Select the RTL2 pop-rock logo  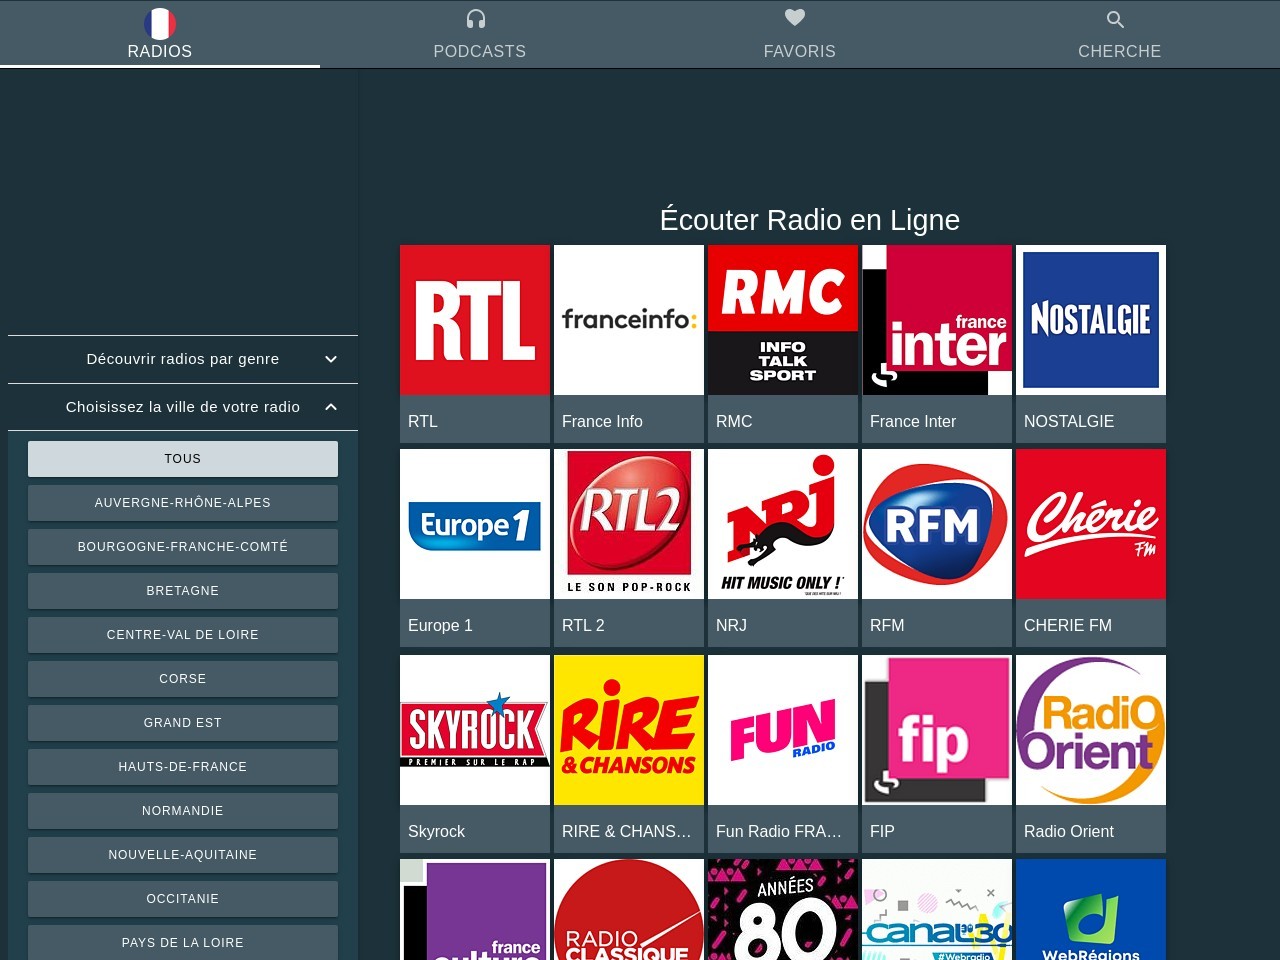(x=629, y=524)
